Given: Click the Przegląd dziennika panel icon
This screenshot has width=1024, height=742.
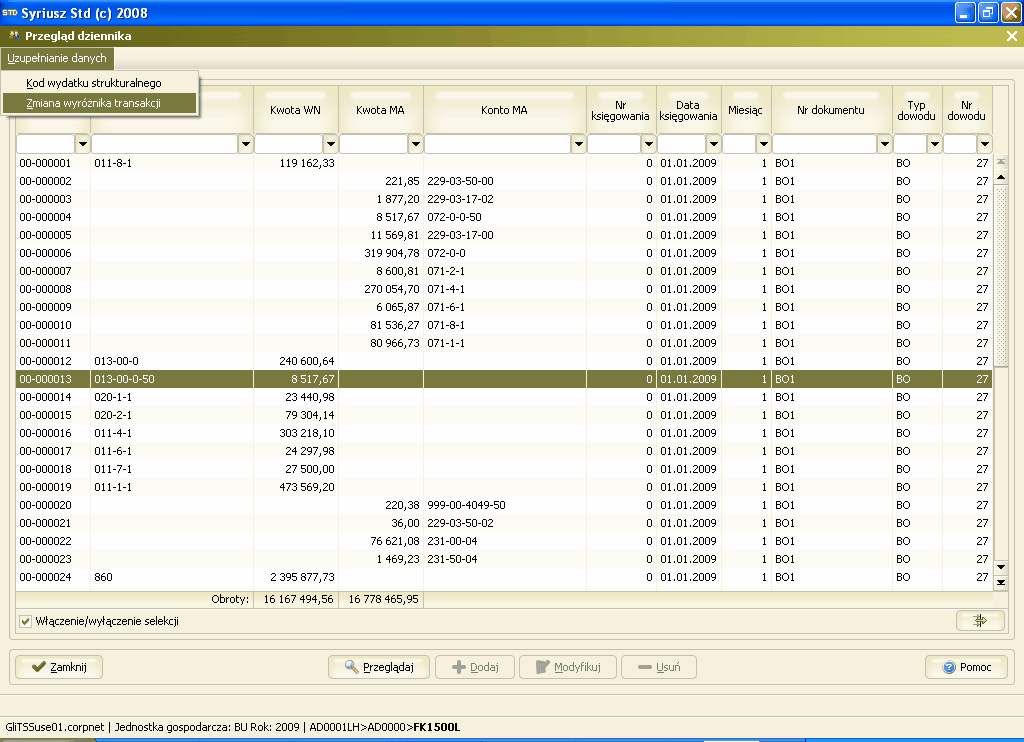Looking at the screenshot, I should pyautogui.click(x=14, y=36).
